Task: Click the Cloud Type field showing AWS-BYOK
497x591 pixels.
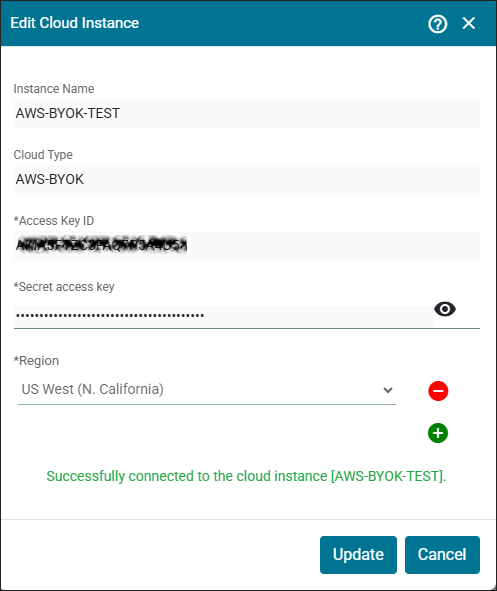Action: (x=247, y=179)
